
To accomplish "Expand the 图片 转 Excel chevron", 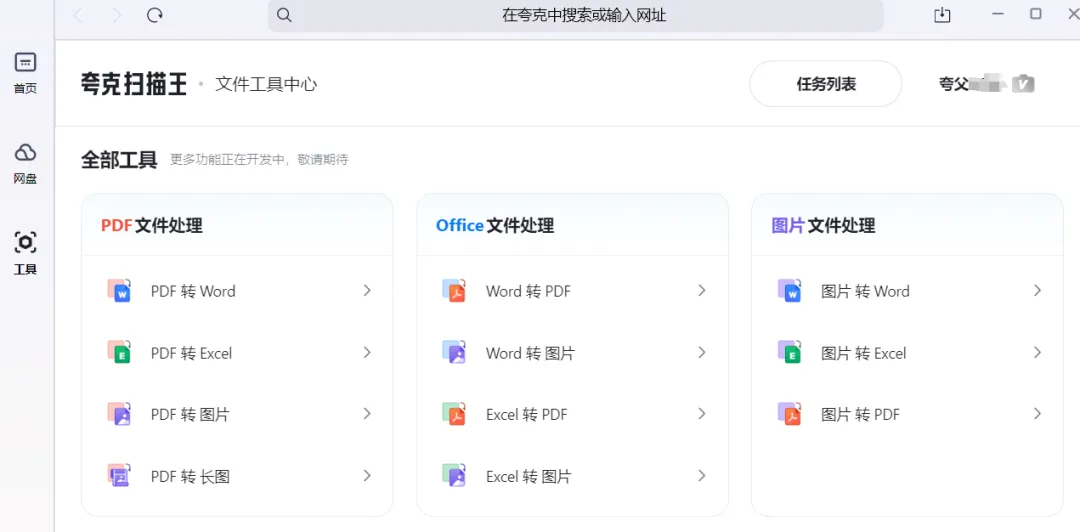I will pos(1037,353).
